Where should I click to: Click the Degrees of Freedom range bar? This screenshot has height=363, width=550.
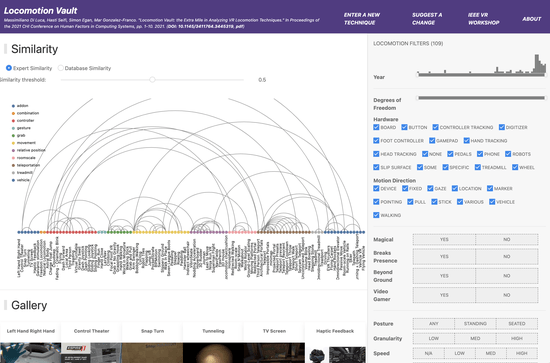click(x=481, y=98)
